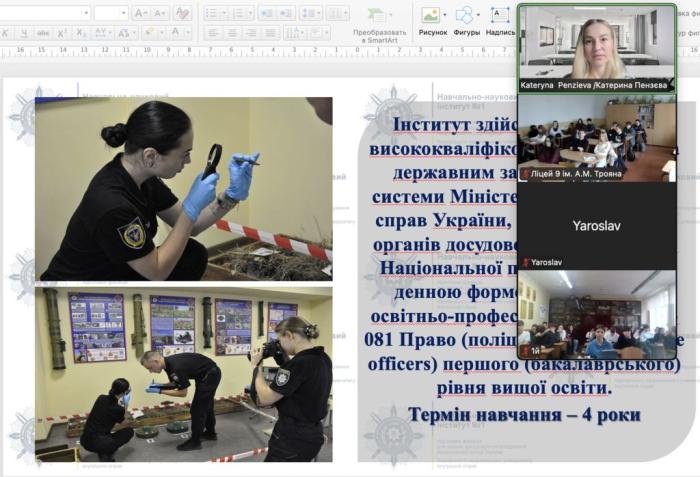Click the Фигуры shapes icon
The image size is (700, 477).
[465, 15]
